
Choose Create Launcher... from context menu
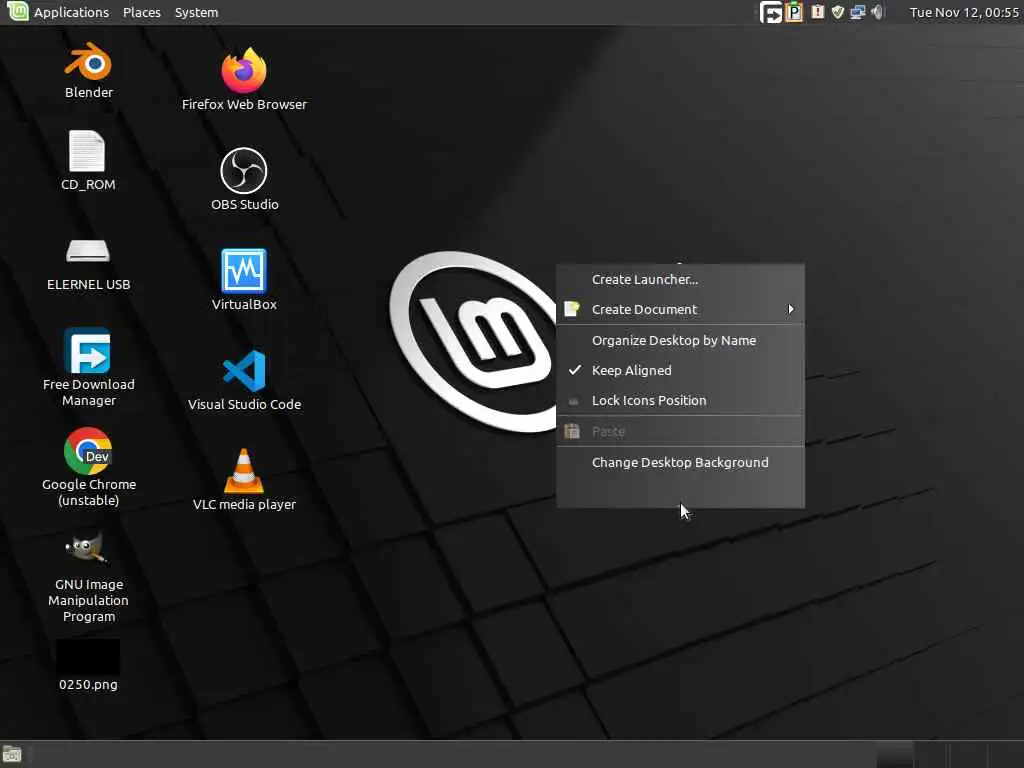pyautogui.click(x=680, y=280)
